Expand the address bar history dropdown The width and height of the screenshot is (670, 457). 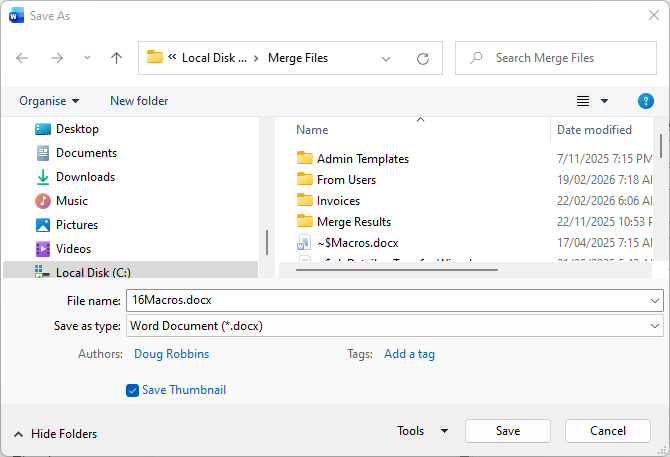386,59
